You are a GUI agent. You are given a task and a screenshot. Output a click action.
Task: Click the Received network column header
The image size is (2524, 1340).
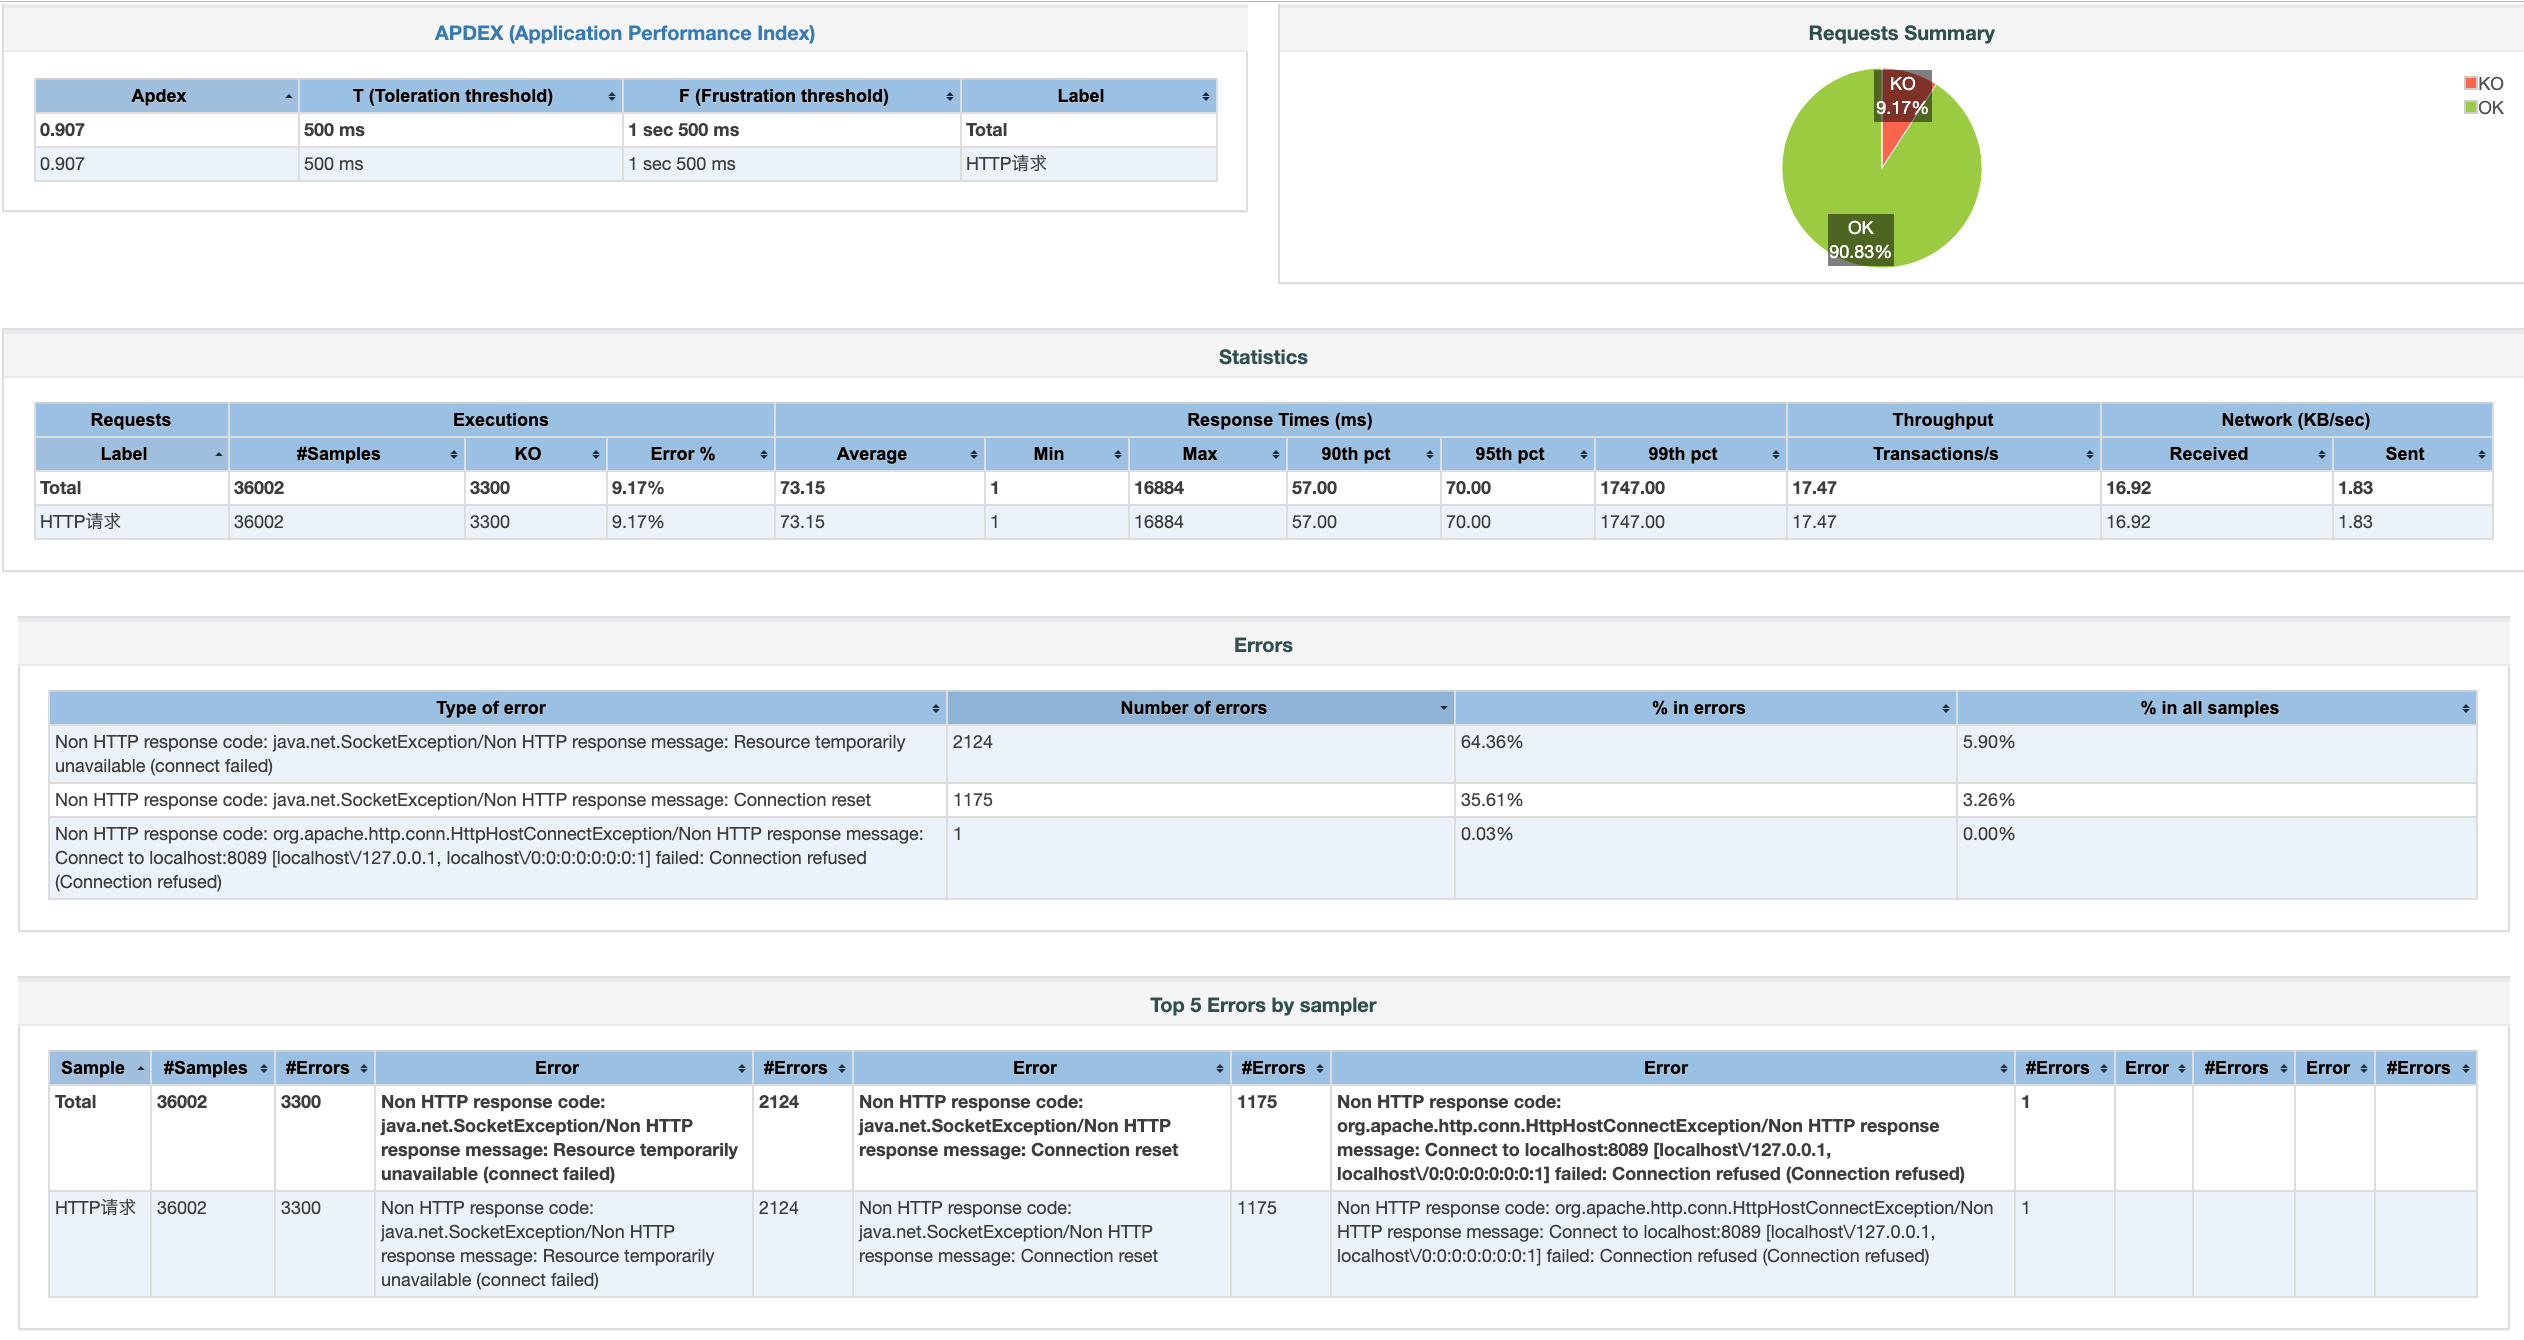tap(2208, 454)
